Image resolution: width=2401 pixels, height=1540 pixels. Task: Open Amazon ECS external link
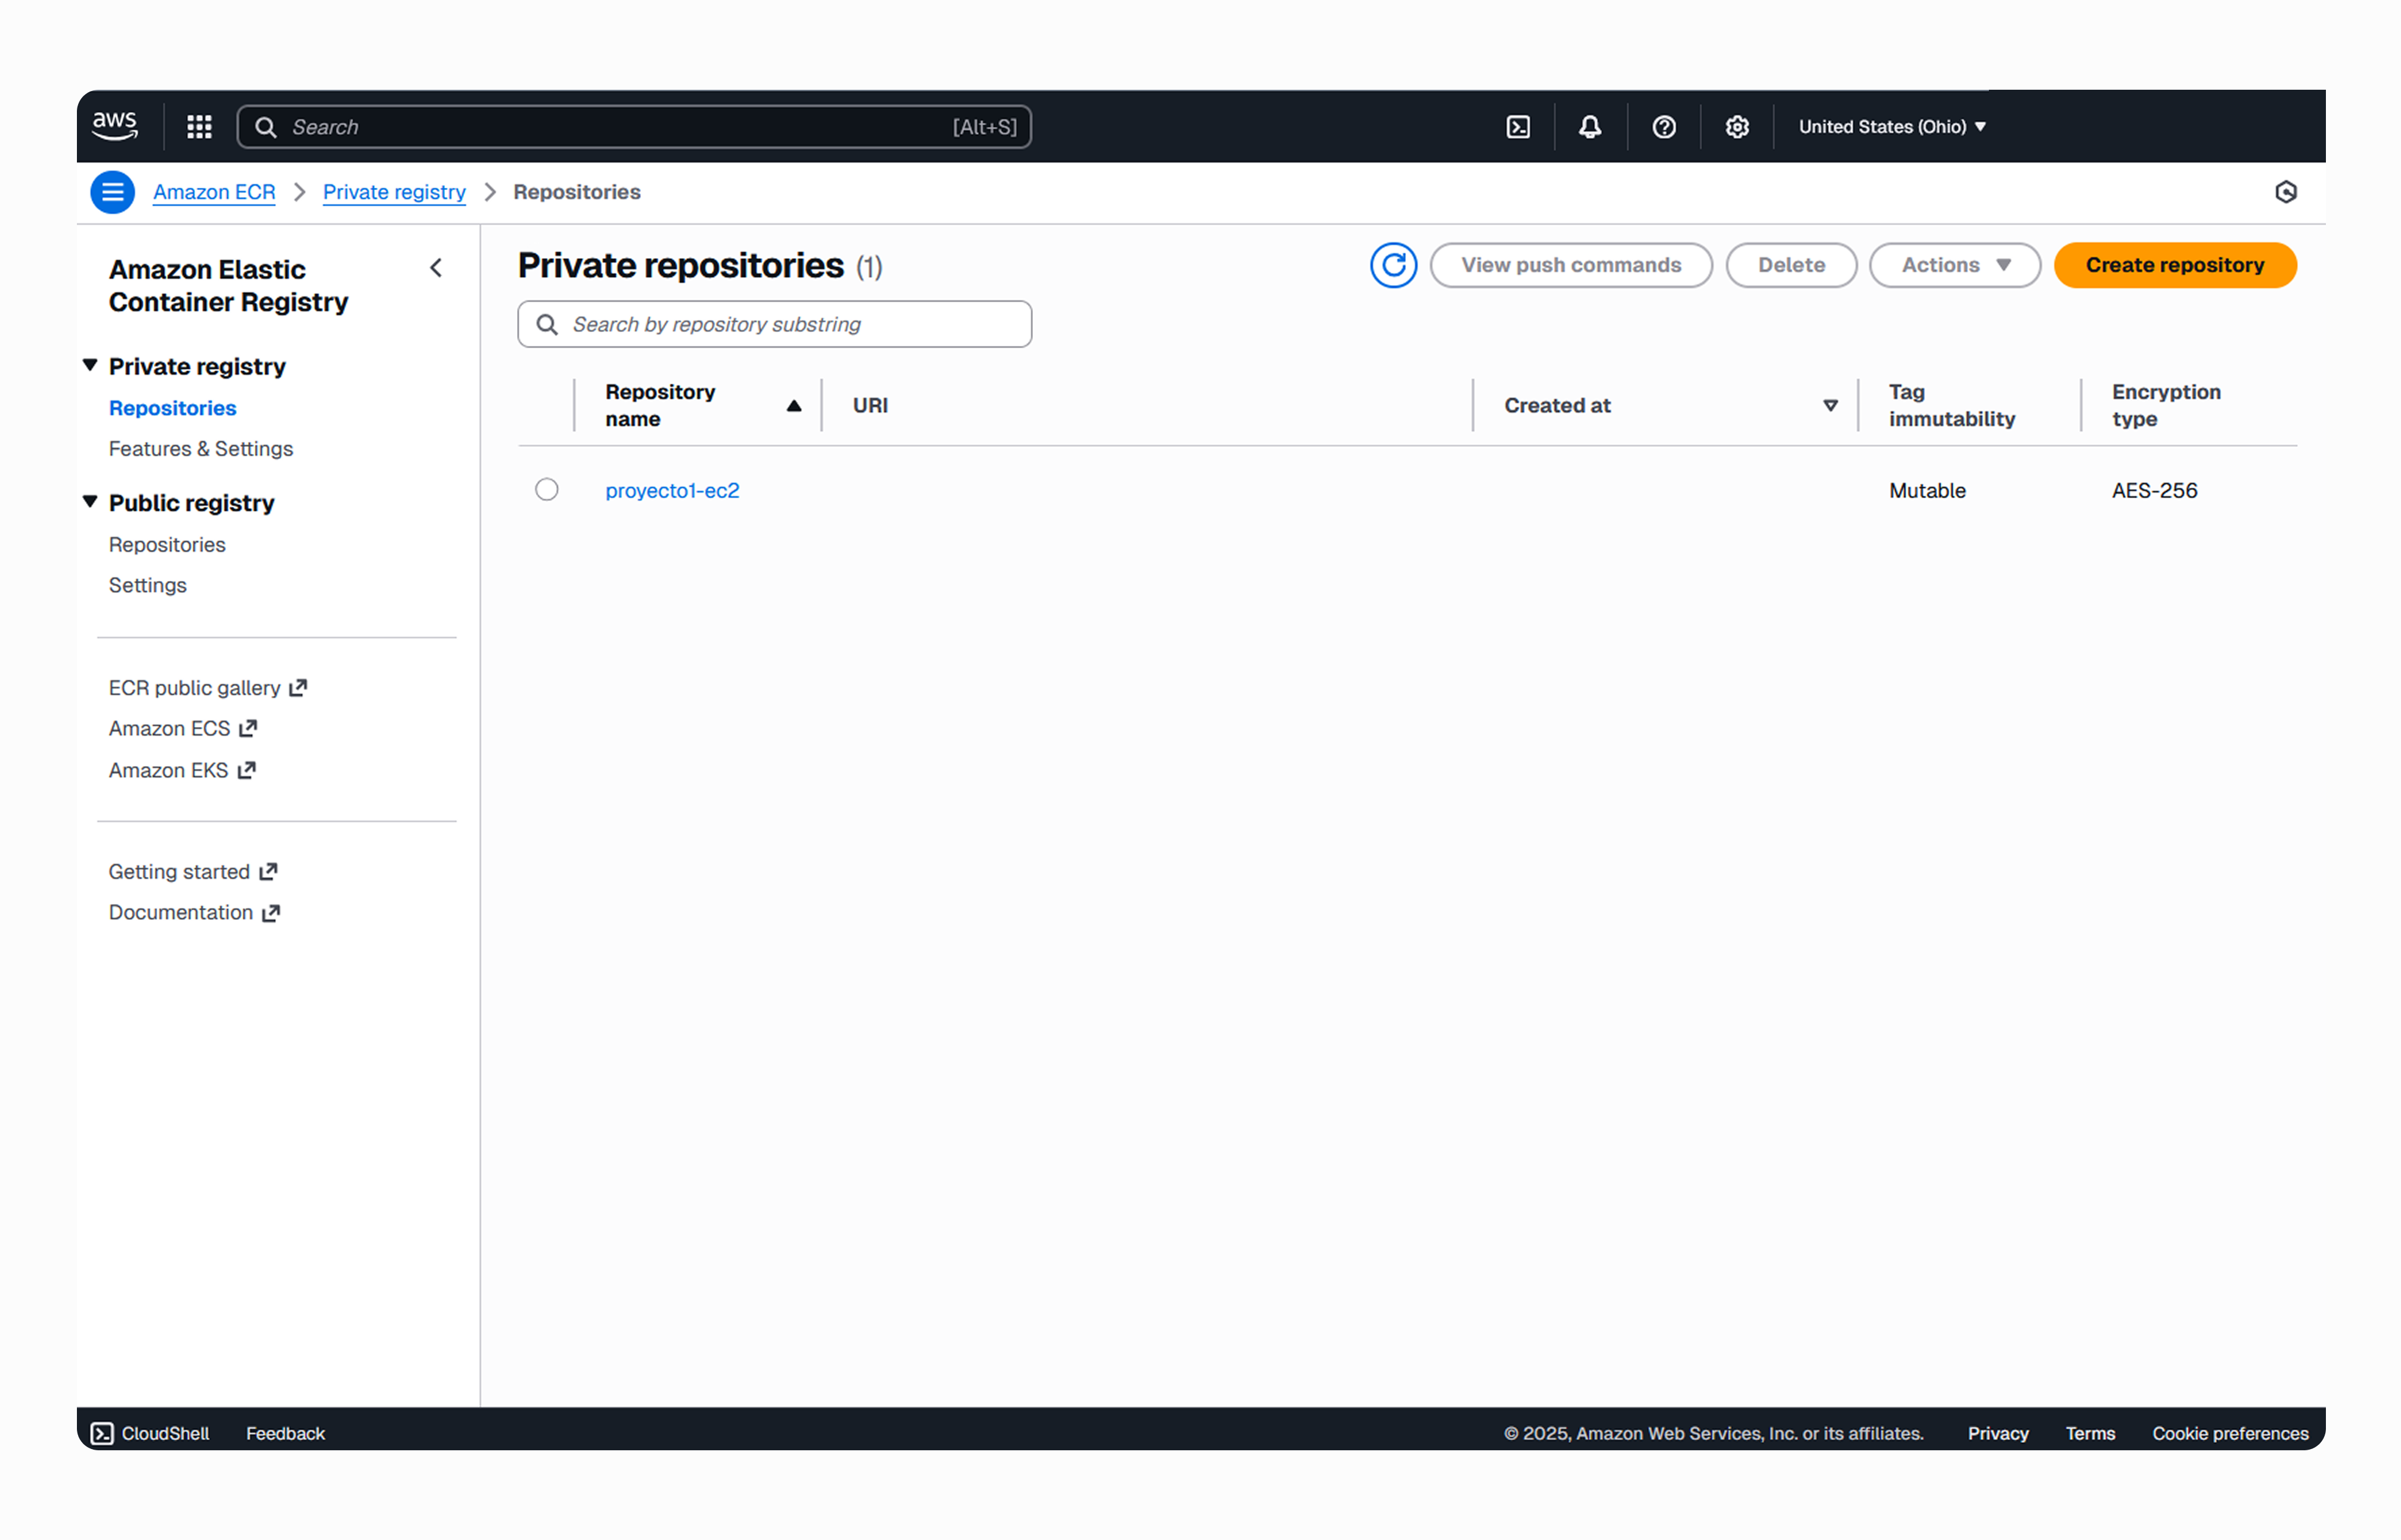click(183, 728)
